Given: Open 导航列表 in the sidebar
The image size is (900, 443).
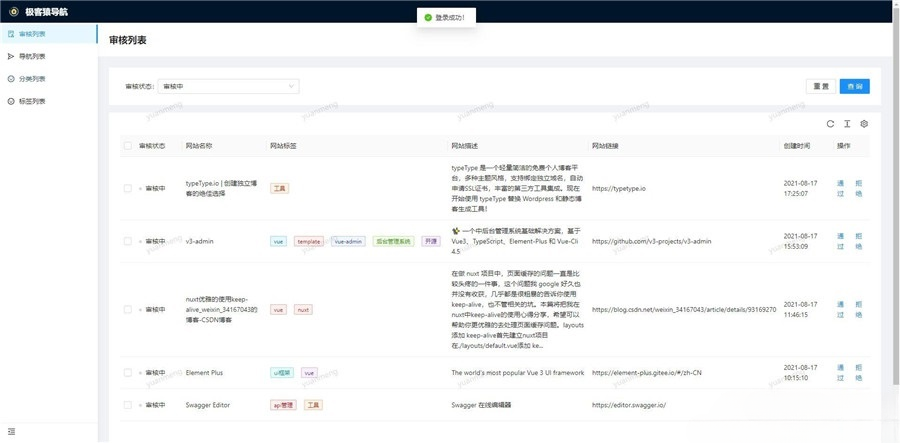Looking at the screenshot, I should [32, 57].
